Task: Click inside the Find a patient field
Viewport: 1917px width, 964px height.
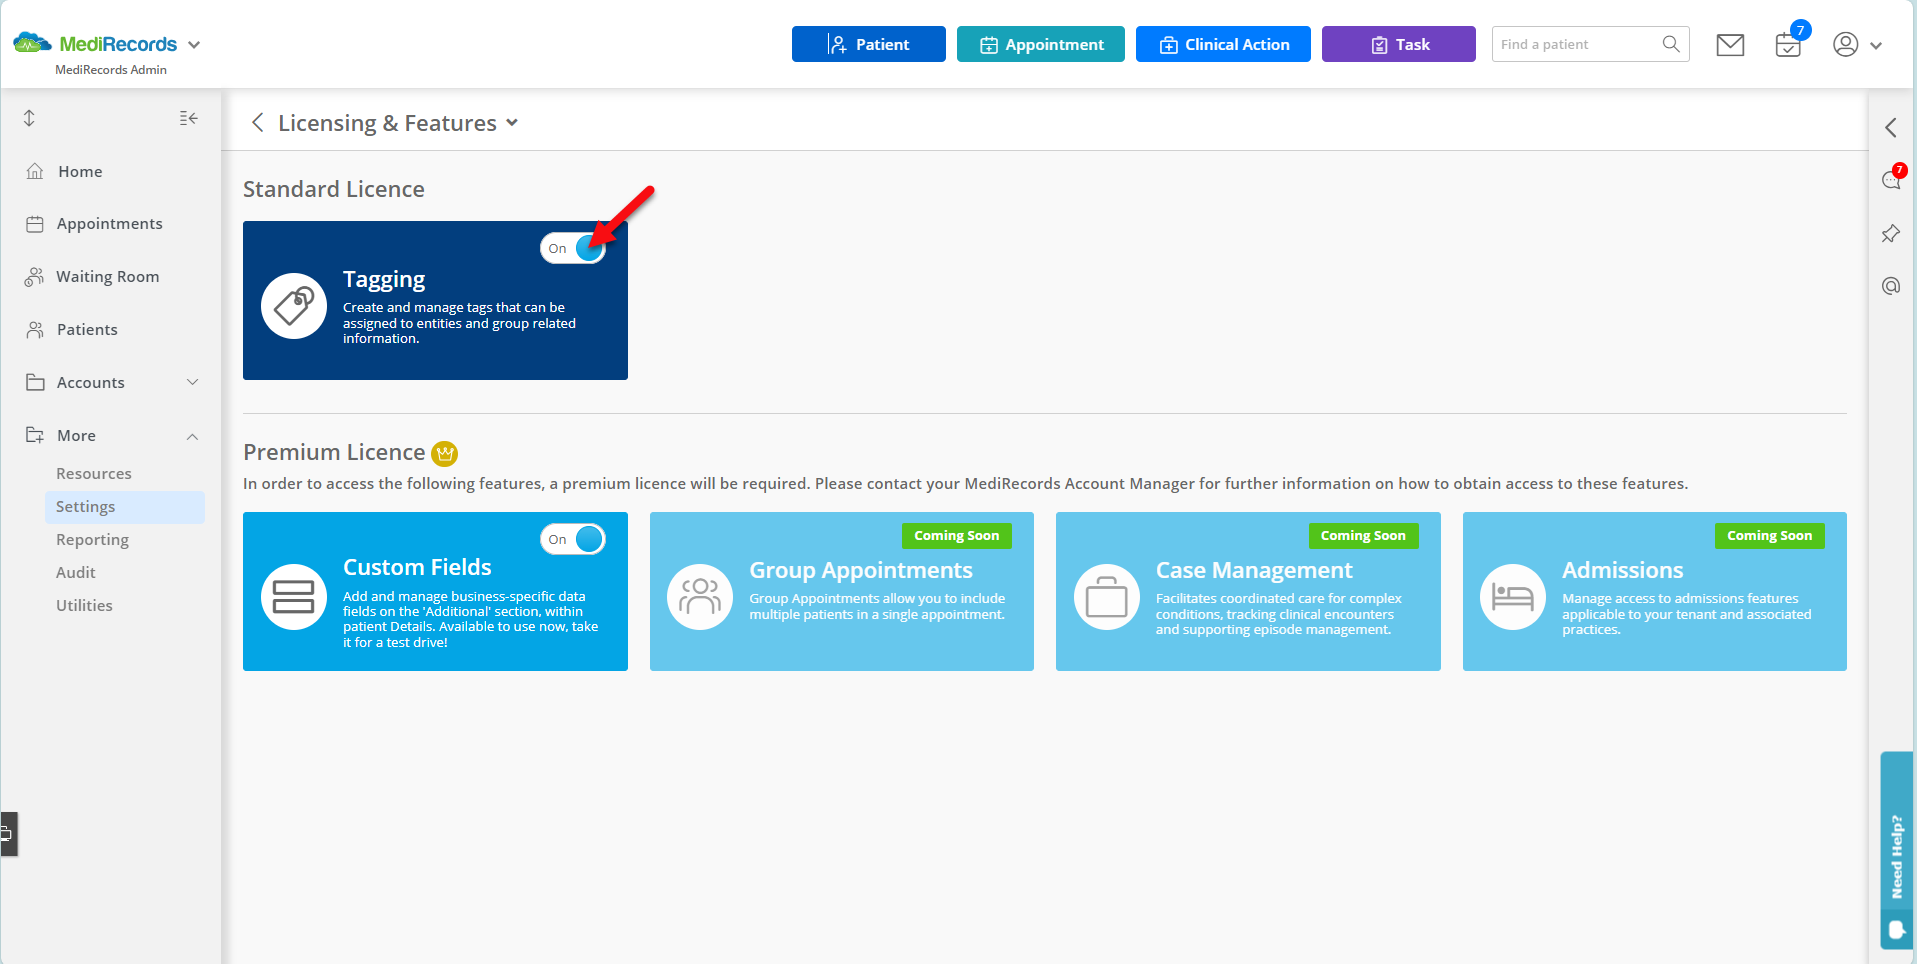Action: (x=1570, y=44)
